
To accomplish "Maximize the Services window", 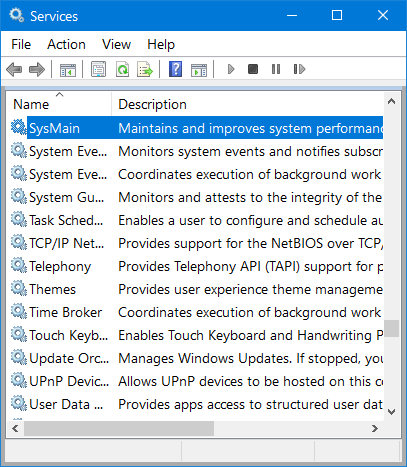I will coord(337,15).
